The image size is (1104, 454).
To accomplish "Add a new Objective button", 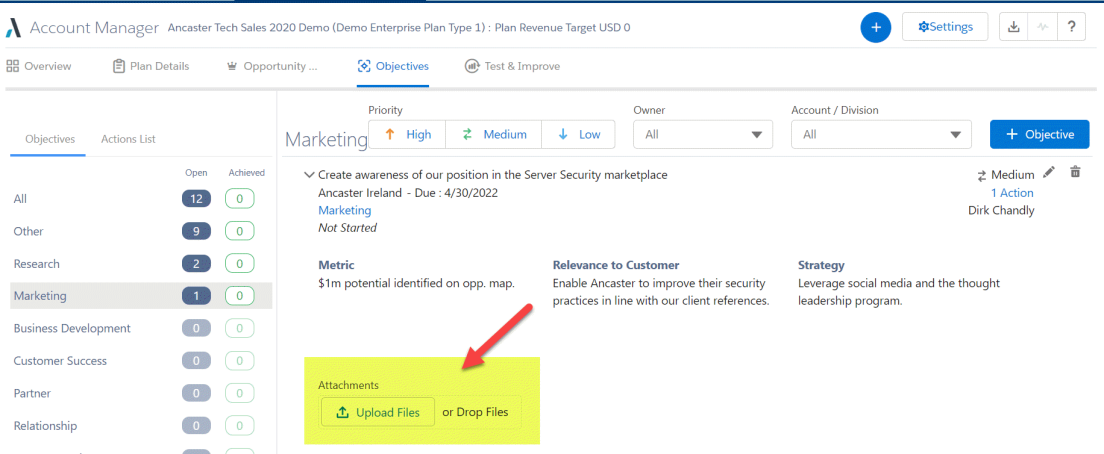I will tap(1039, 134).
